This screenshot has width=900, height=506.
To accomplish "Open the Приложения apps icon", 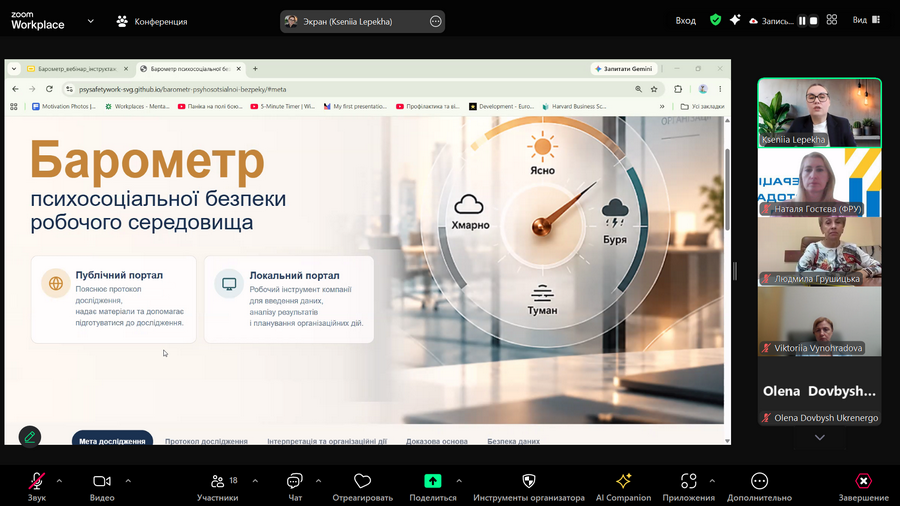I will click(x=689, y=481).
